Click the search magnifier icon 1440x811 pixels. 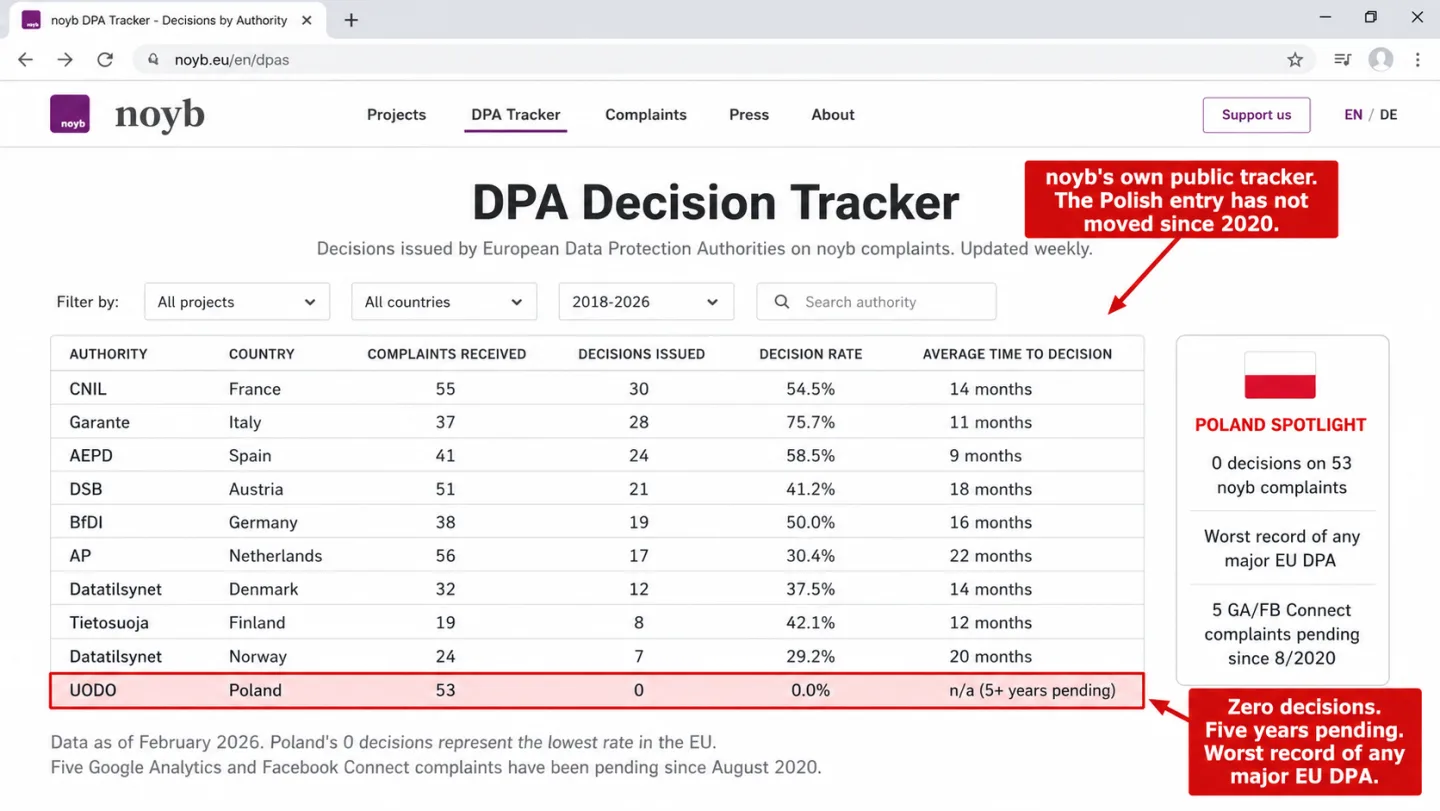point(783,302)
